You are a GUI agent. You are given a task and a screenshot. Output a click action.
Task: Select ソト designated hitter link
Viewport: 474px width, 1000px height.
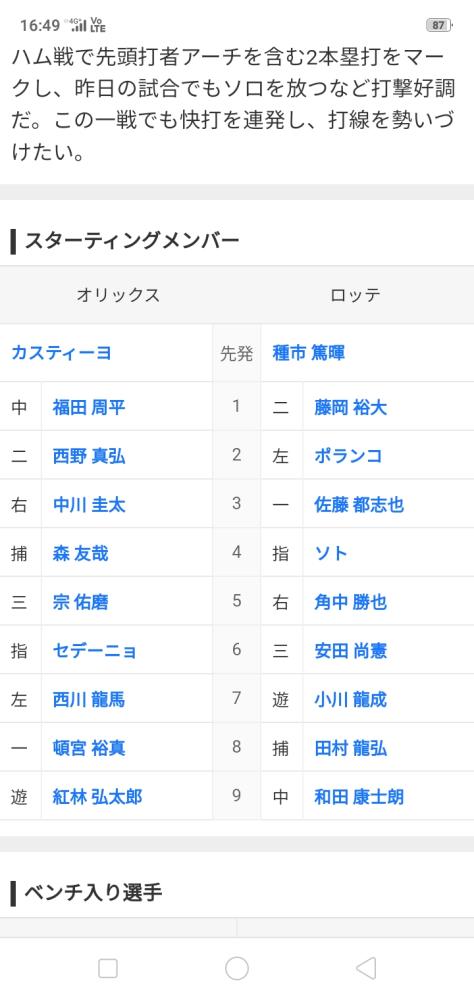point(330,553)
